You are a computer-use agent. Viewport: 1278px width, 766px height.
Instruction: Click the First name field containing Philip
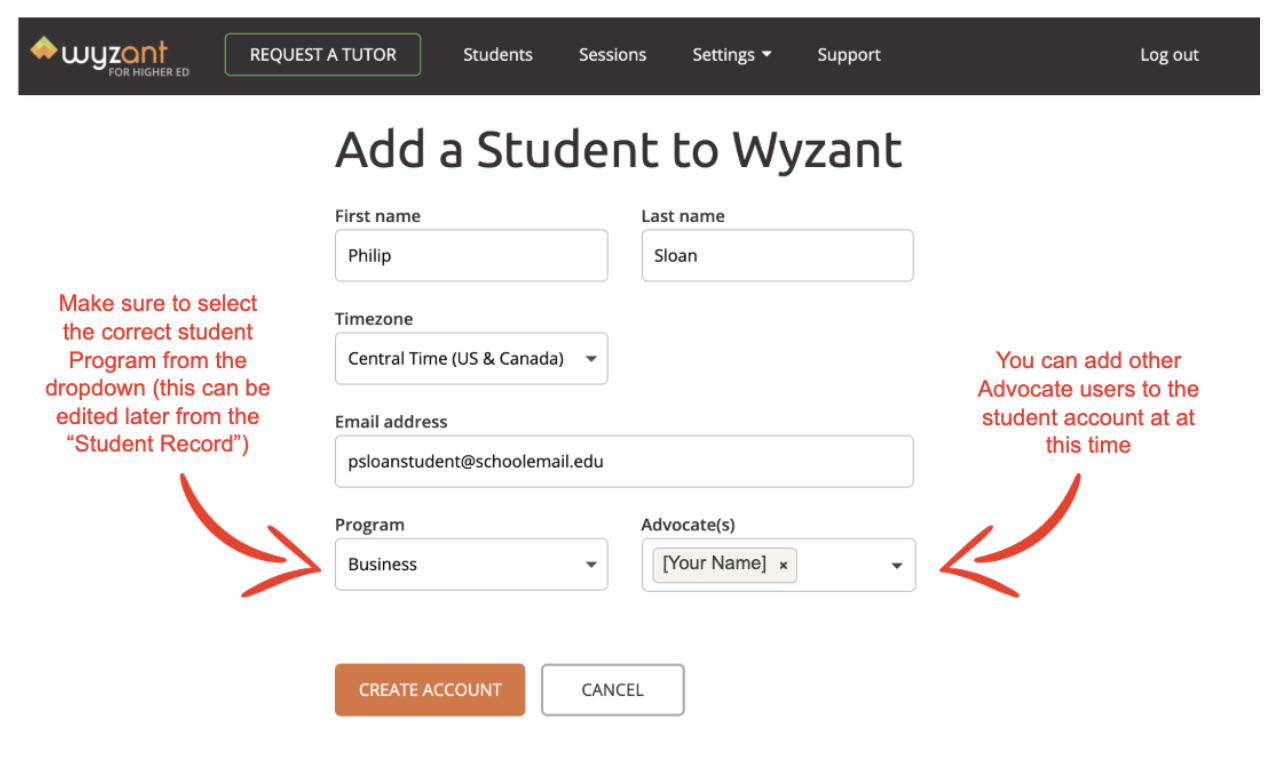[471, 255]
